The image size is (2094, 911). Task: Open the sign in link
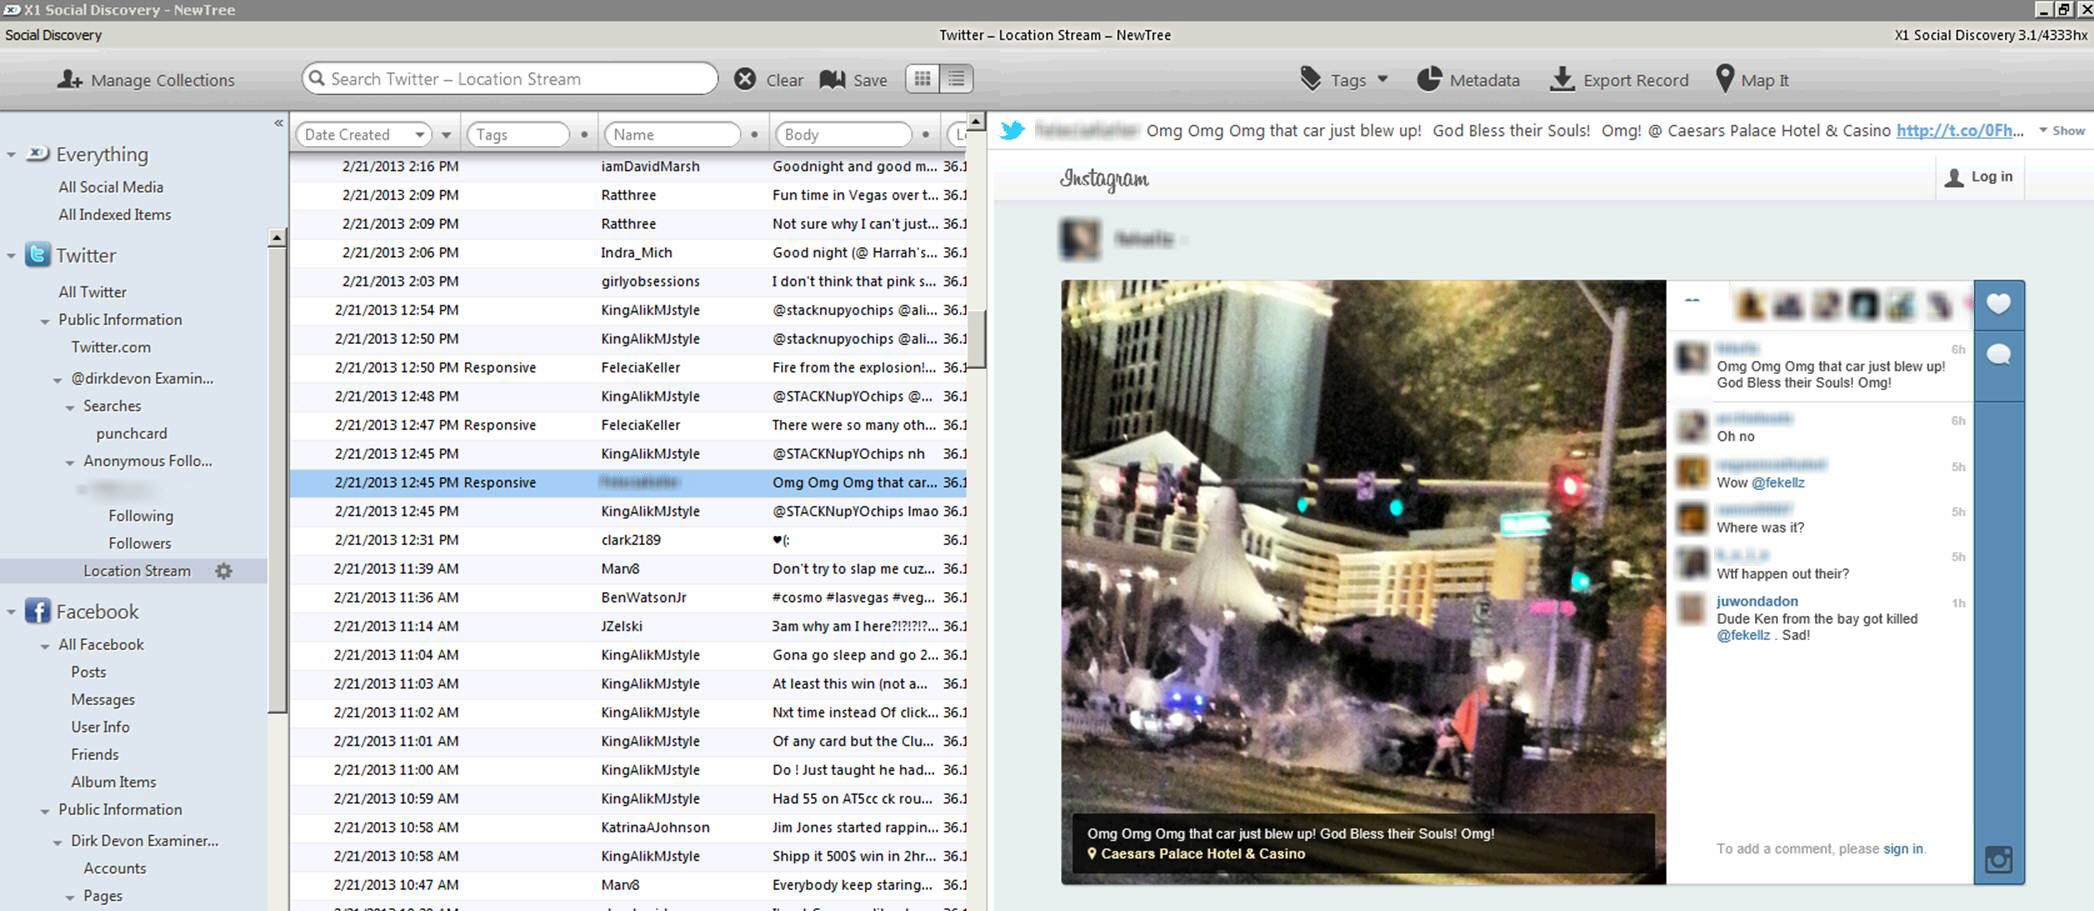pyautogui.click(x=1903, y=848)
